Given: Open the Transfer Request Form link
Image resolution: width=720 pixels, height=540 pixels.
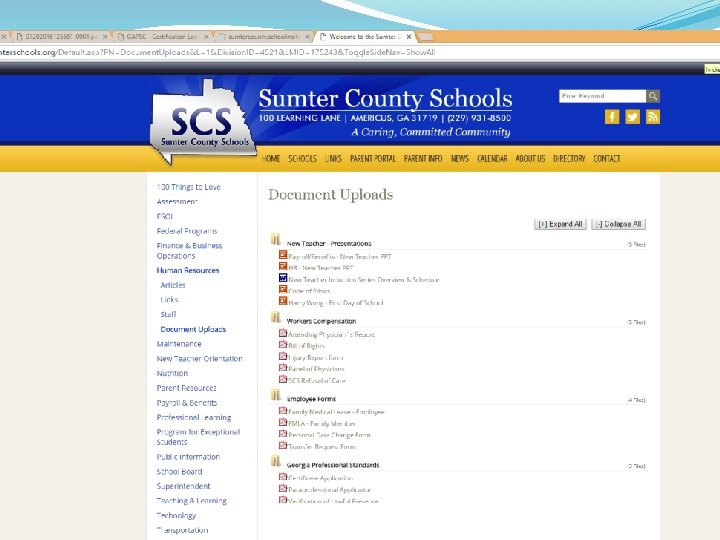Looking at the screenshot, I should coord(322,446).
